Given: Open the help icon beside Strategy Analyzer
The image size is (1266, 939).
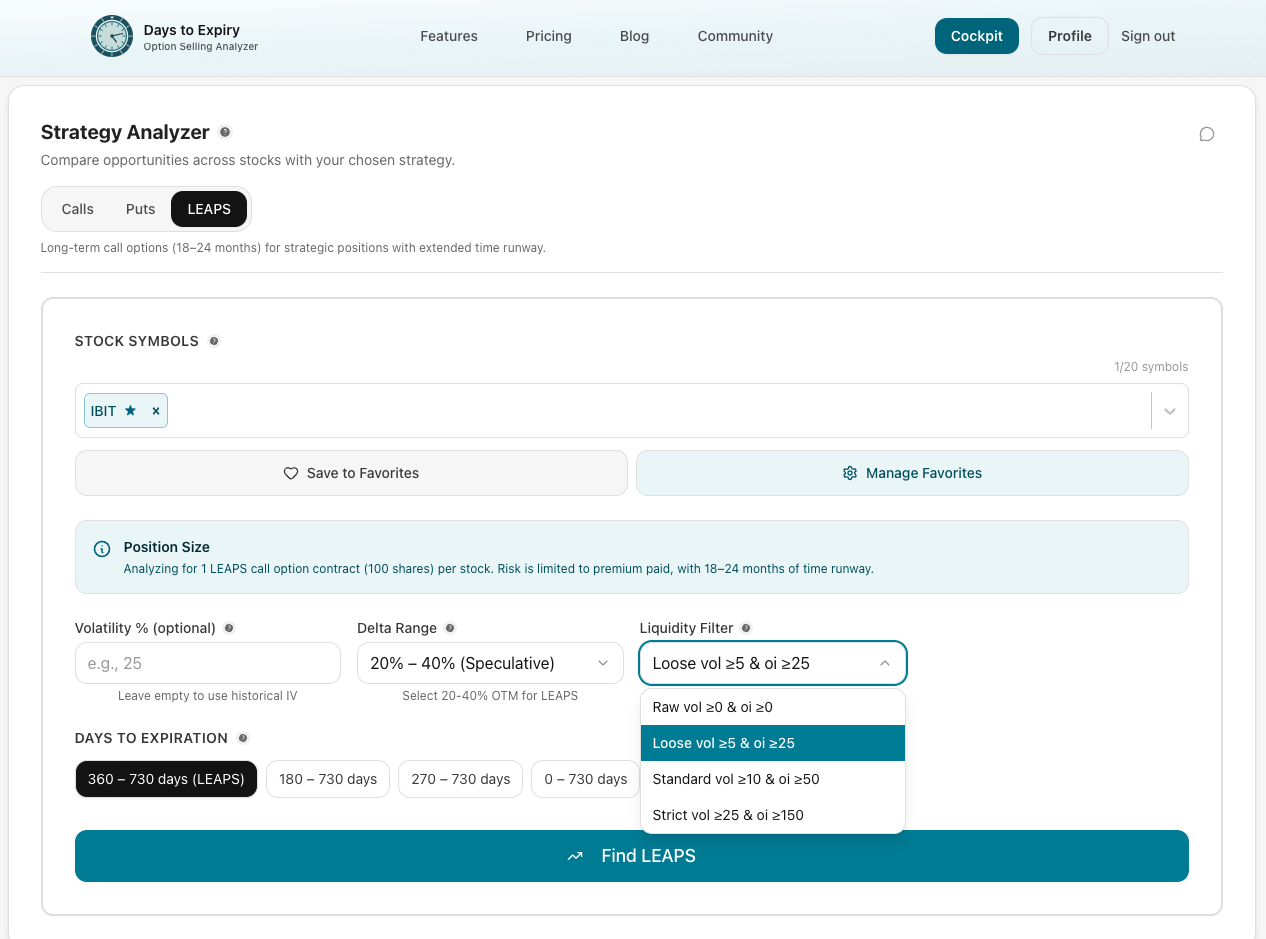Looking at the screenshot, I should pos(224,131).
